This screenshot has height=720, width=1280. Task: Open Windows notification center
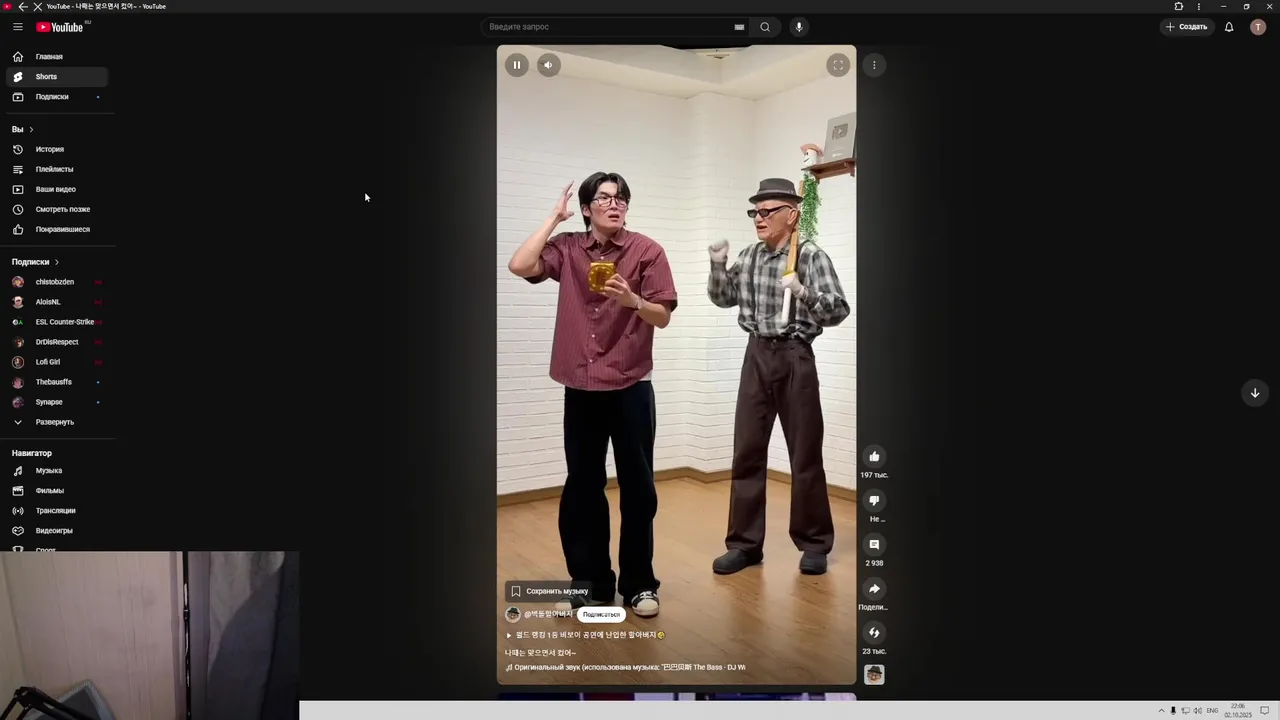coord(1265,710)
